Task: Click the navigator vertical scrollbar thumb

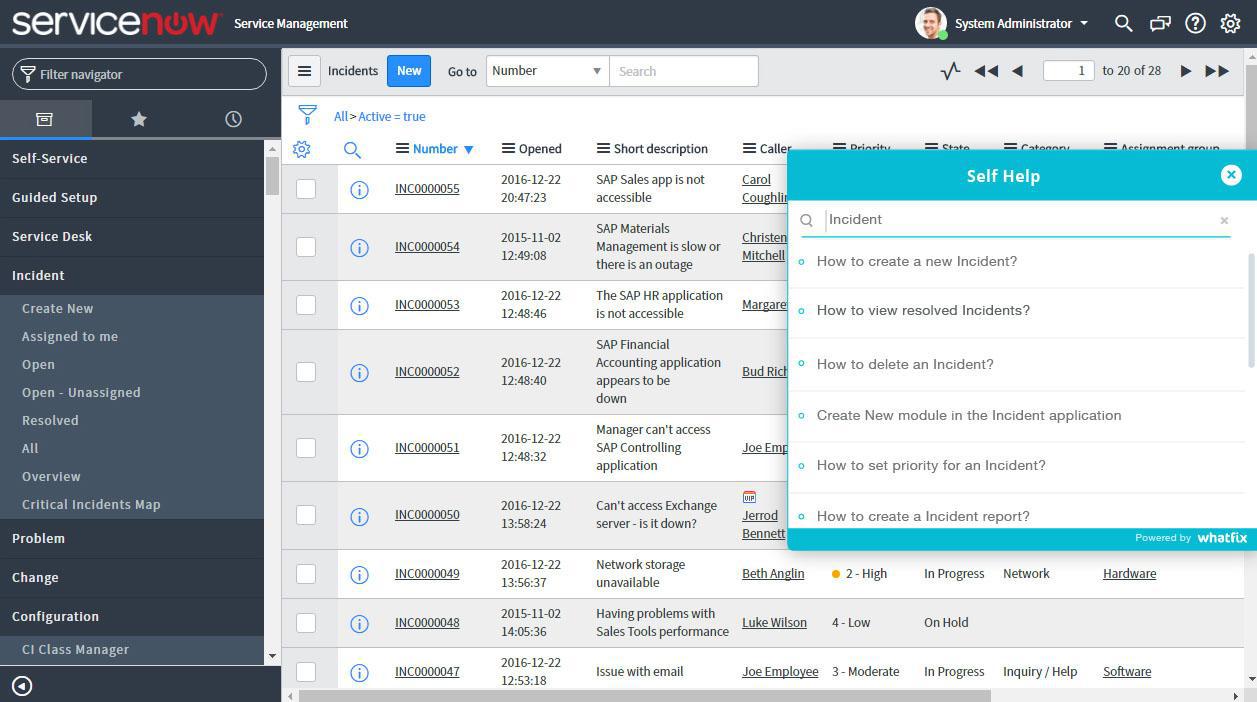Action: point(272,176)
